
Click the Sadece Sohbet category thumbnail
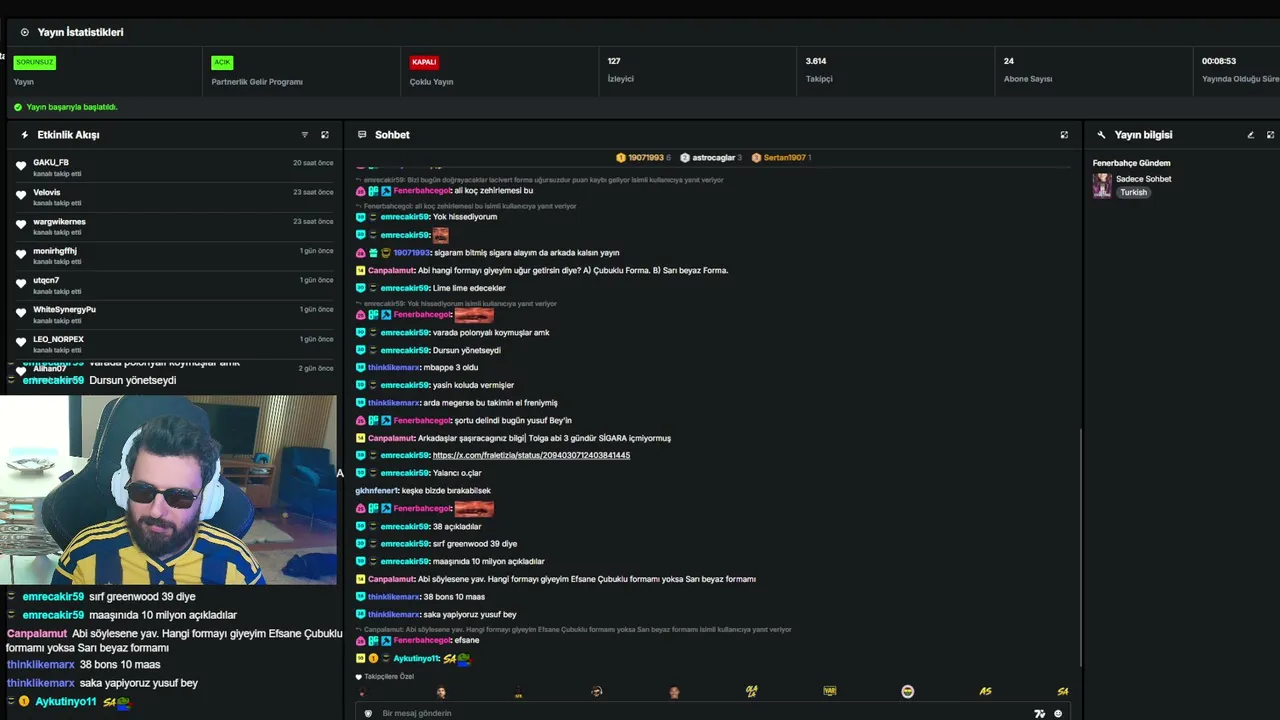1102,185
